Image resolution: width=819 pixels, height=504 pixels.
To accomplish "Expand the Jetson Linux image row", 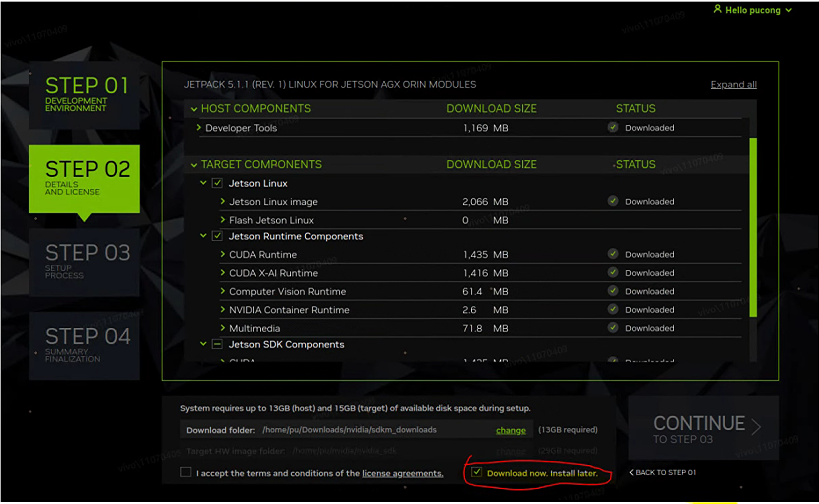I will 223,201.
